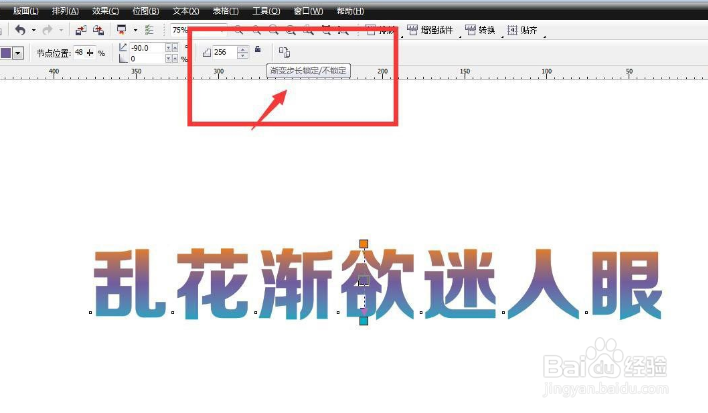The width and height of the screenshot is (708, 413).
Task: Expand the 转换 flyout corner arrow
Action: point(503,36)
